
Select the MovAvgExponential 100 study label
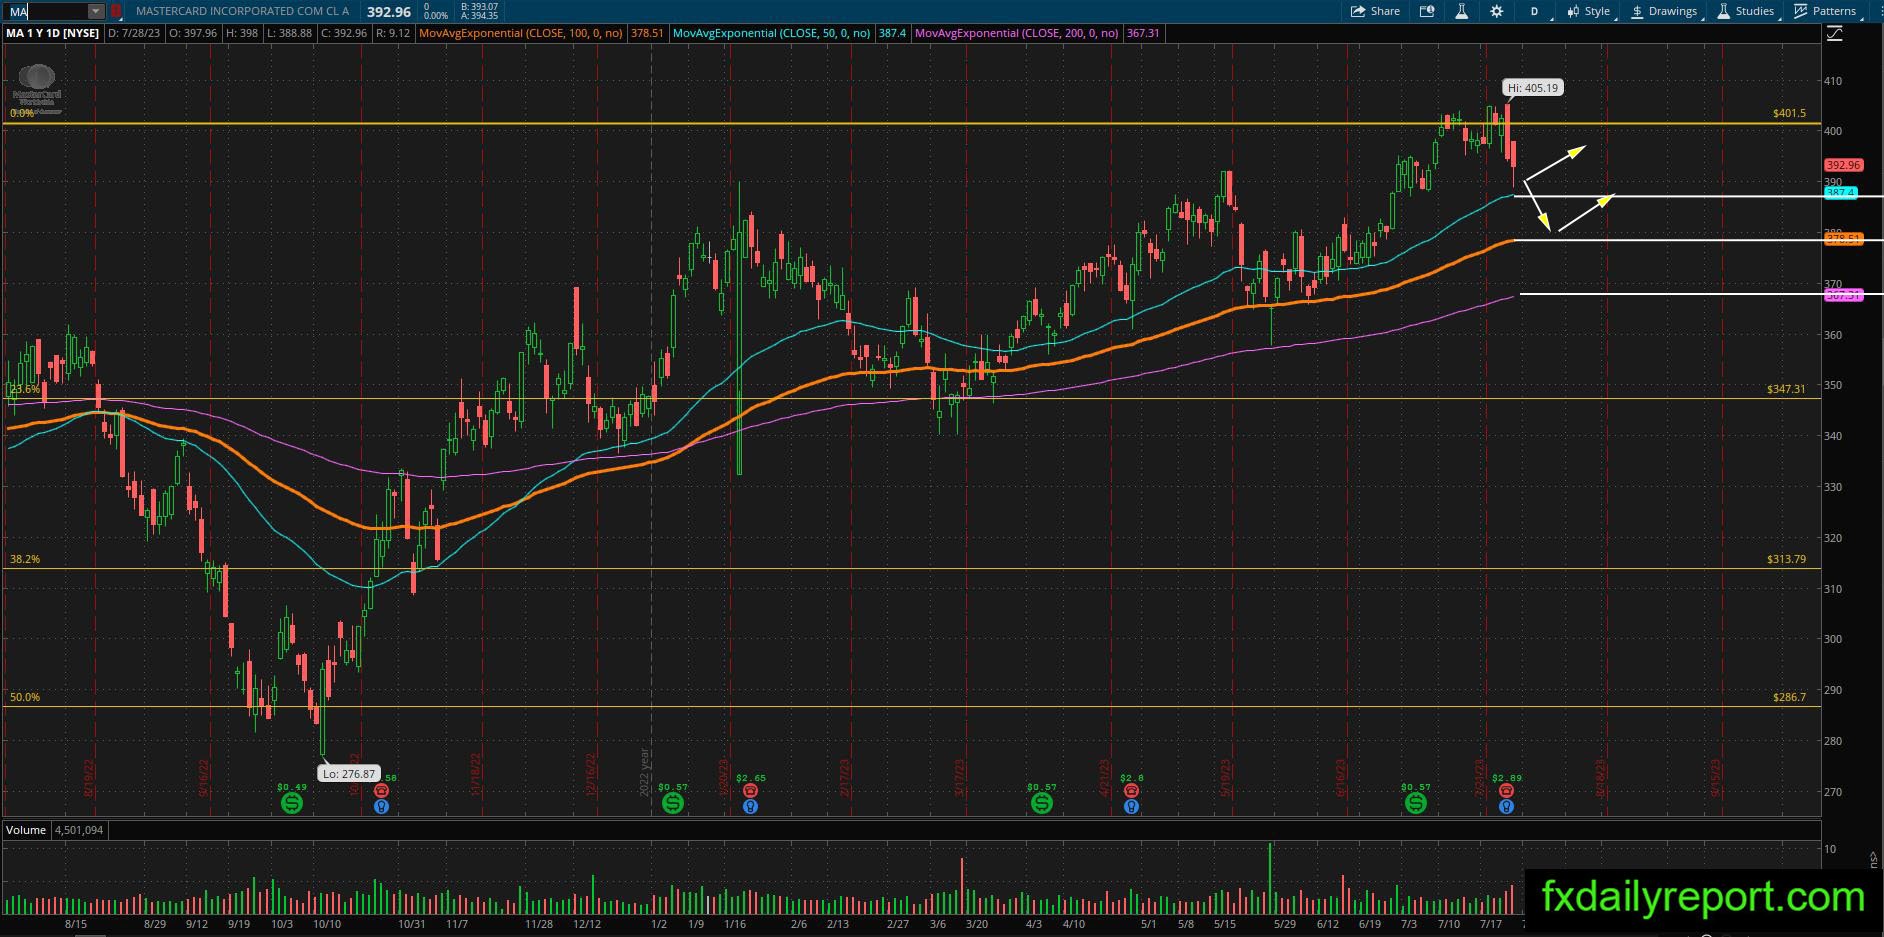pos(522,33)
